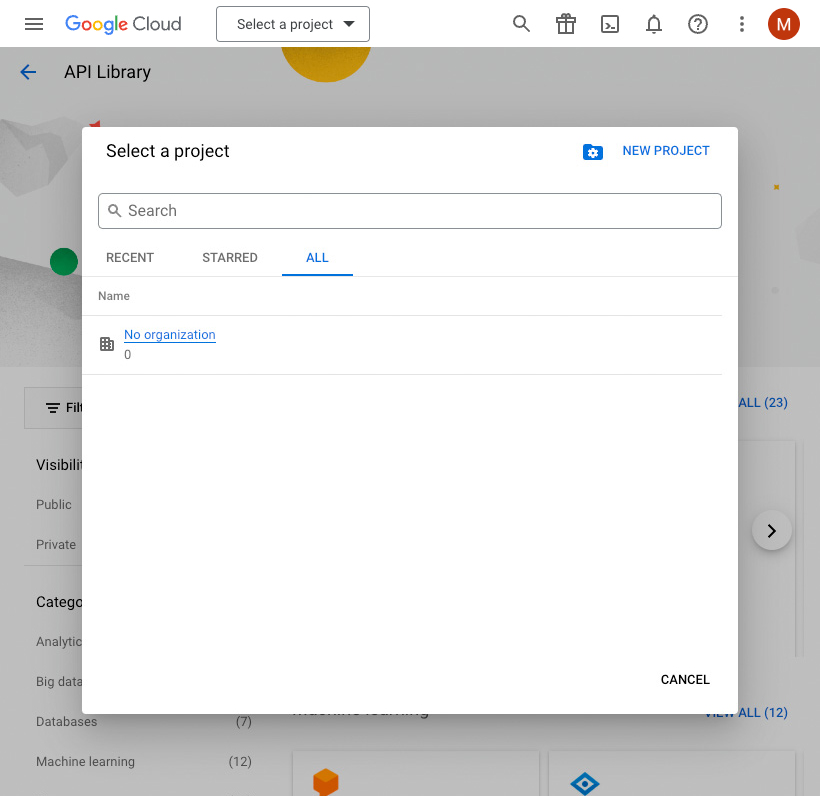
Task: Click the blue diamond API card icon
Action: click(585, 783)
